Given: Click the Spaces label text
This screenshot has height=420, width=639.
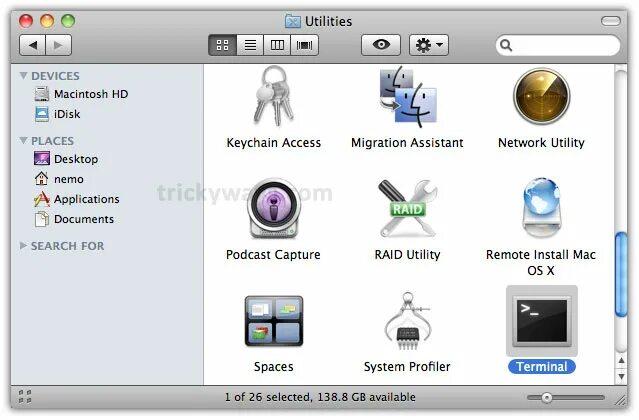Looking at the screenshot, I should (x=273, y=367).
